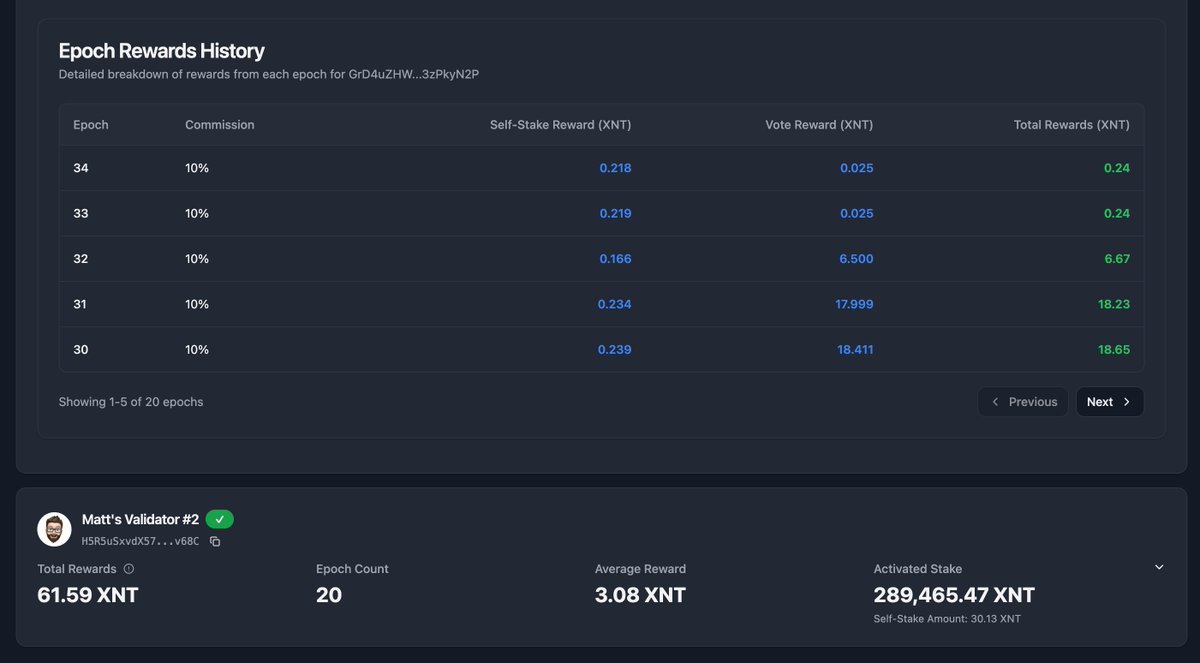Select the epoch 31 row number

pos(81,304)
